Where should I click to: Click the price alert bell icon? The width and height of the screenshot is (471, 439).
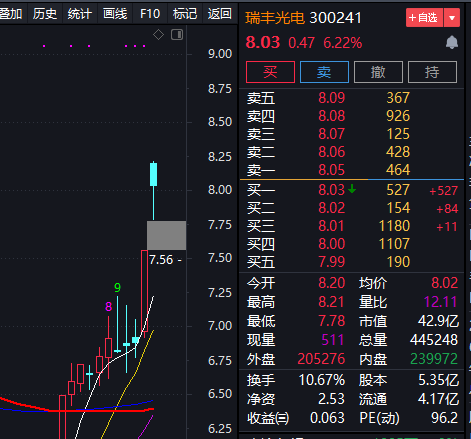click(452, 42)
